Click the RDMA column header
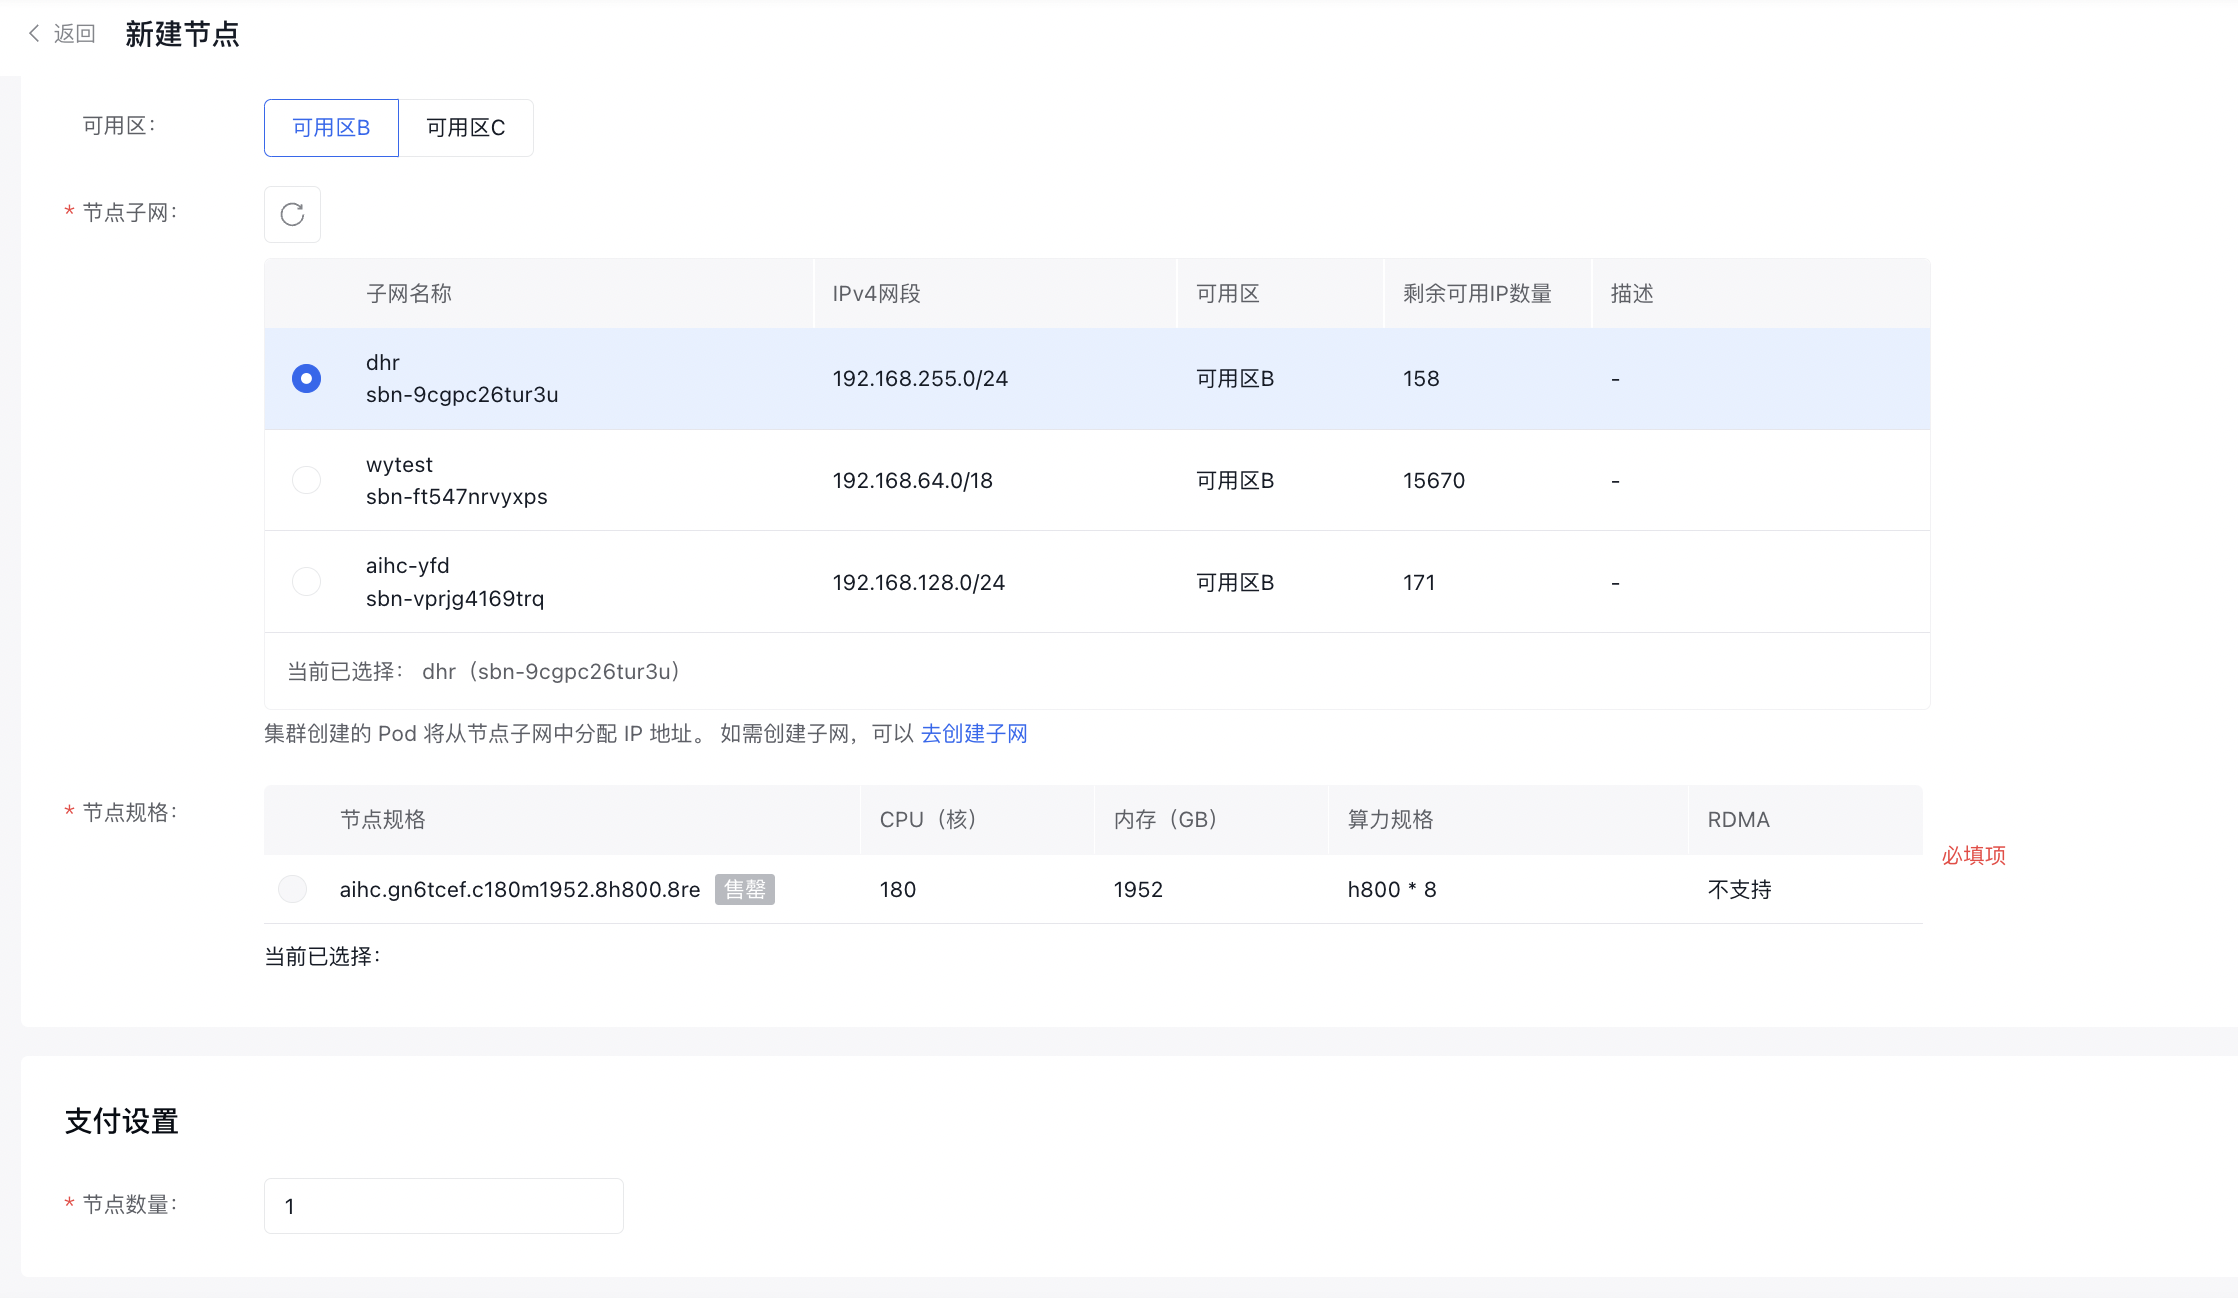The width and height of the screenshot is (2238, 1298). click(1739, 820)
